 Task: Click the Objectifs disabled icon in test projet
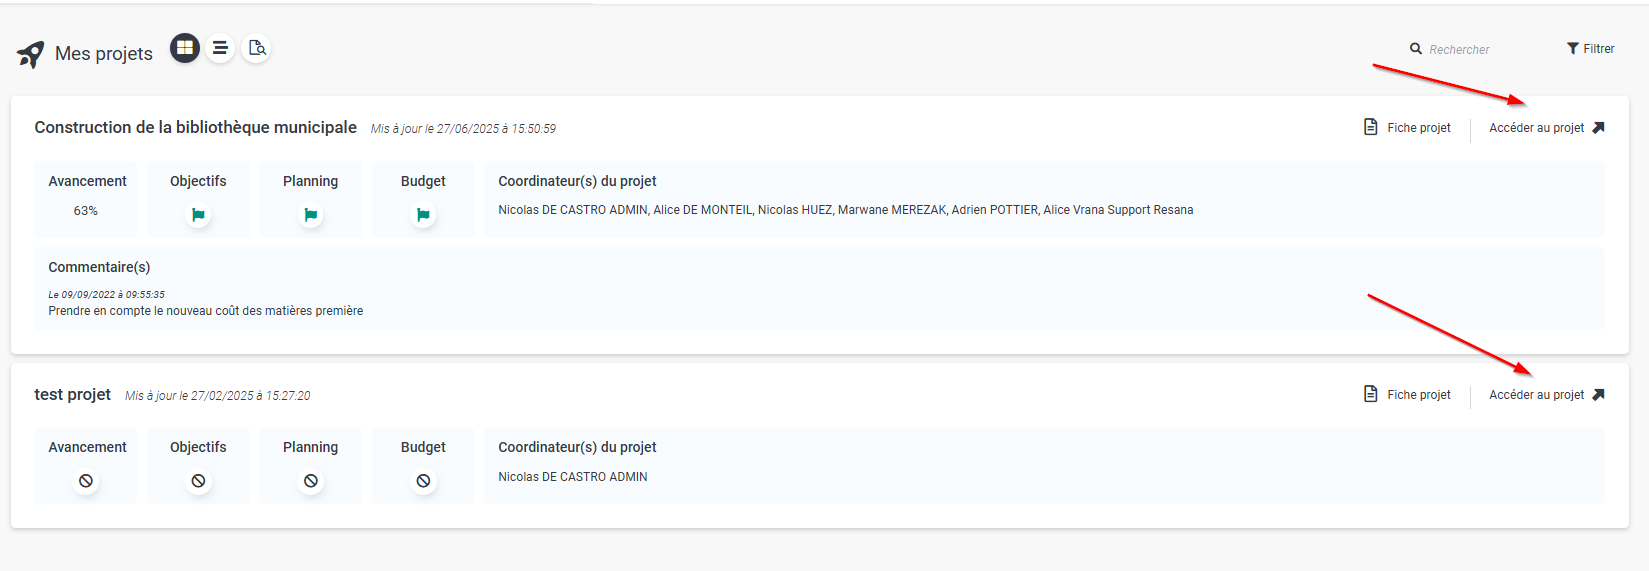(198, 481)
